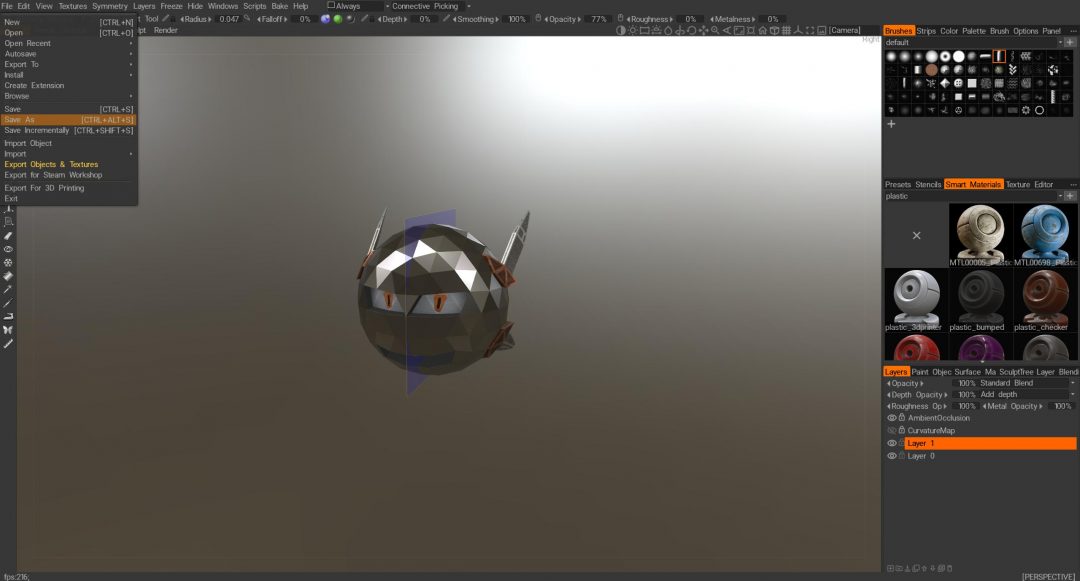Expand the Export To submenu
Image resolution: width=1080 pixels, height=581 pixels.
point(68,65)
